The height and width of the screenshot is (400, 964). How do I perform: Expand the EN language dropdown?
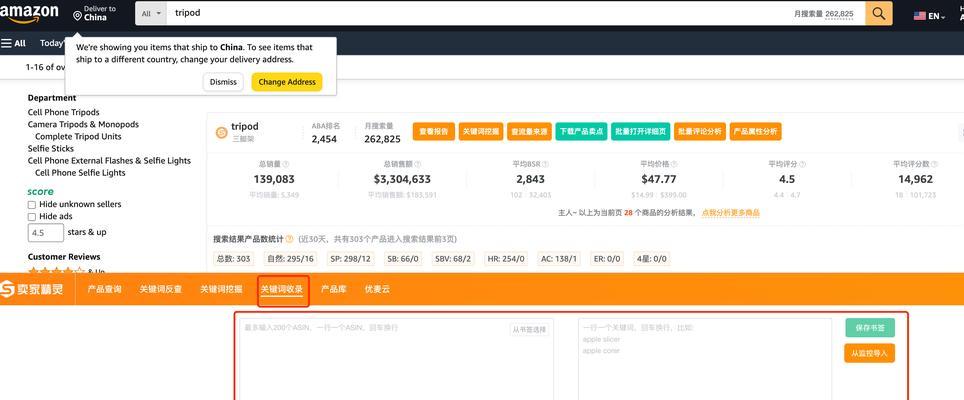click(x=938, y=17)
